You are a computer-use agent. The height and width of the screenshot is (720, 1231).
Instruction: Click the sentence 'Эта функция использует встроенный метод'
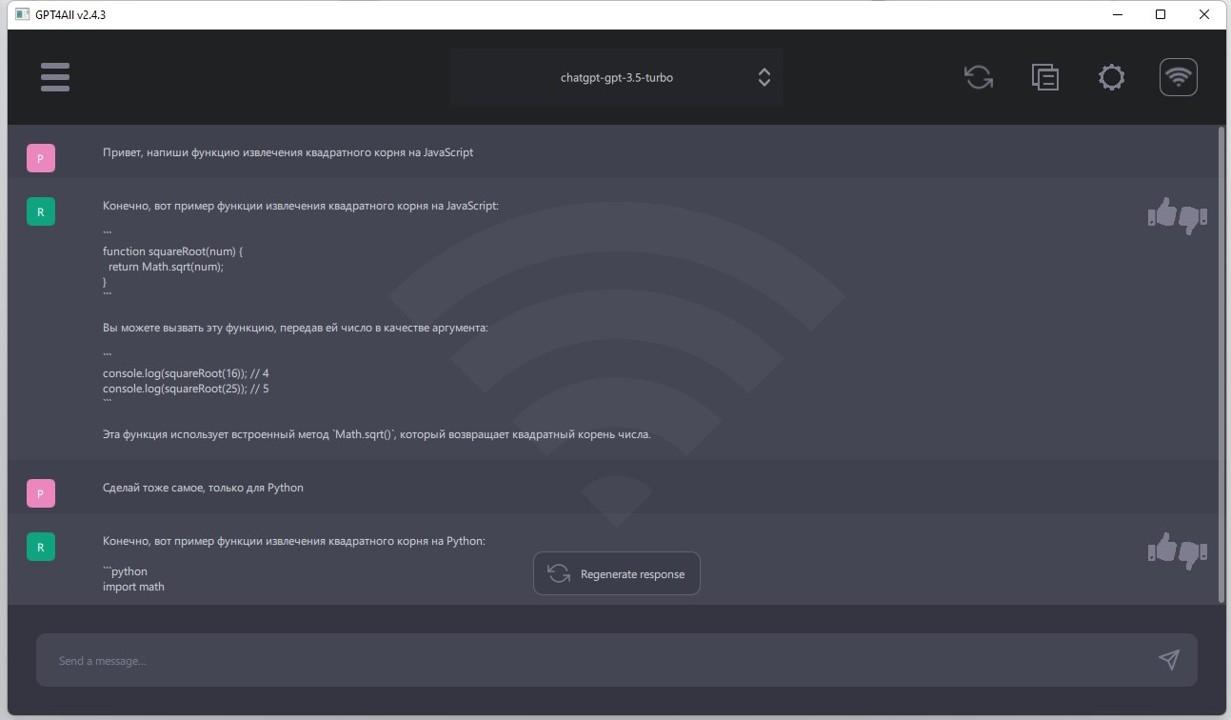click(x=376, y=434)
